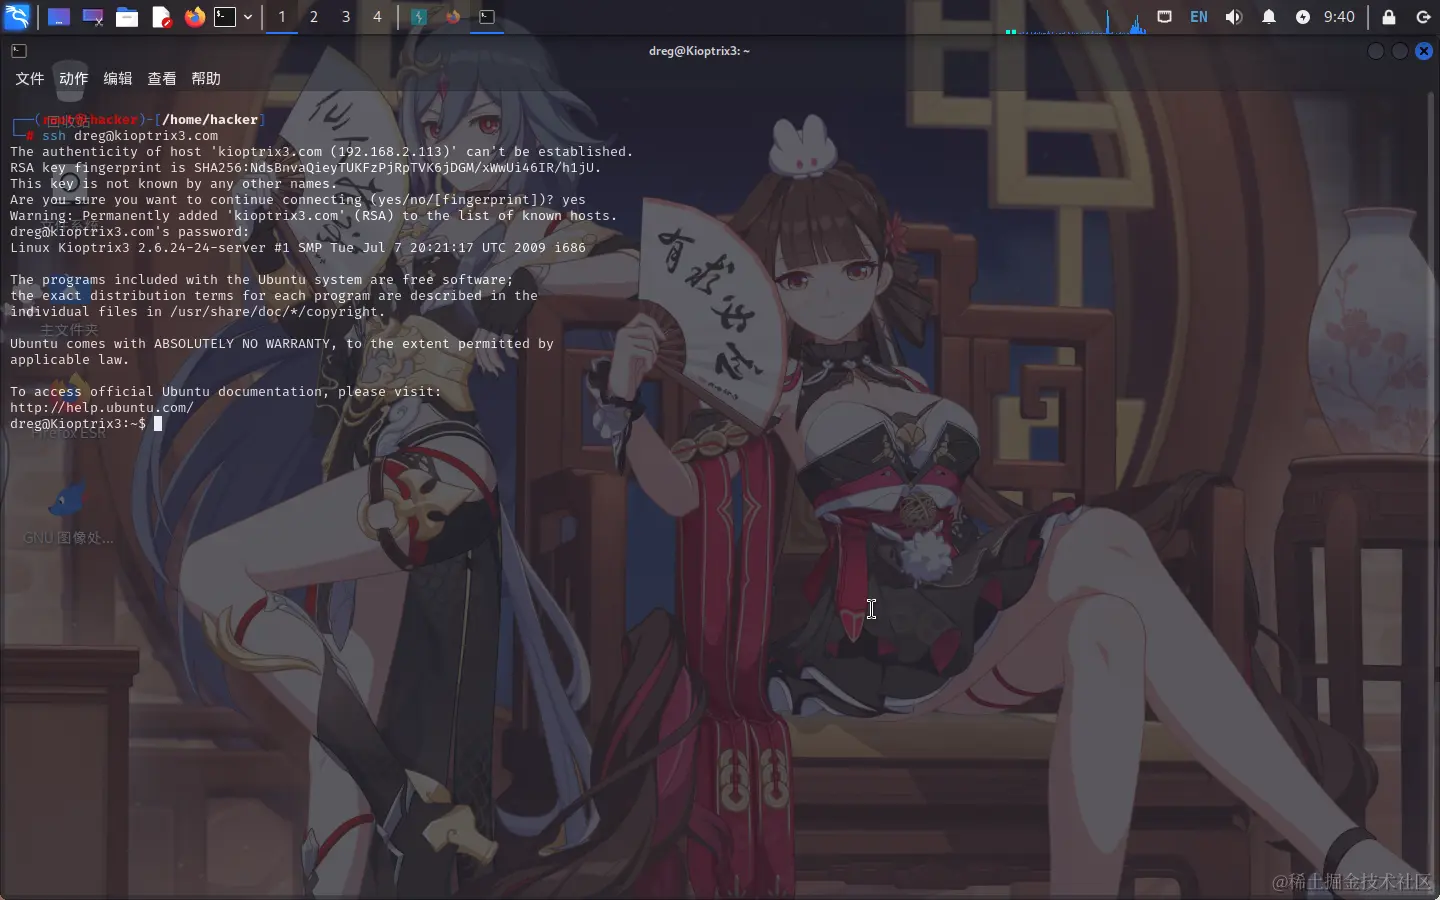Launch the file manager from the panel
The width and height of the screenshot is (1440, 900).
click(127, 17)
